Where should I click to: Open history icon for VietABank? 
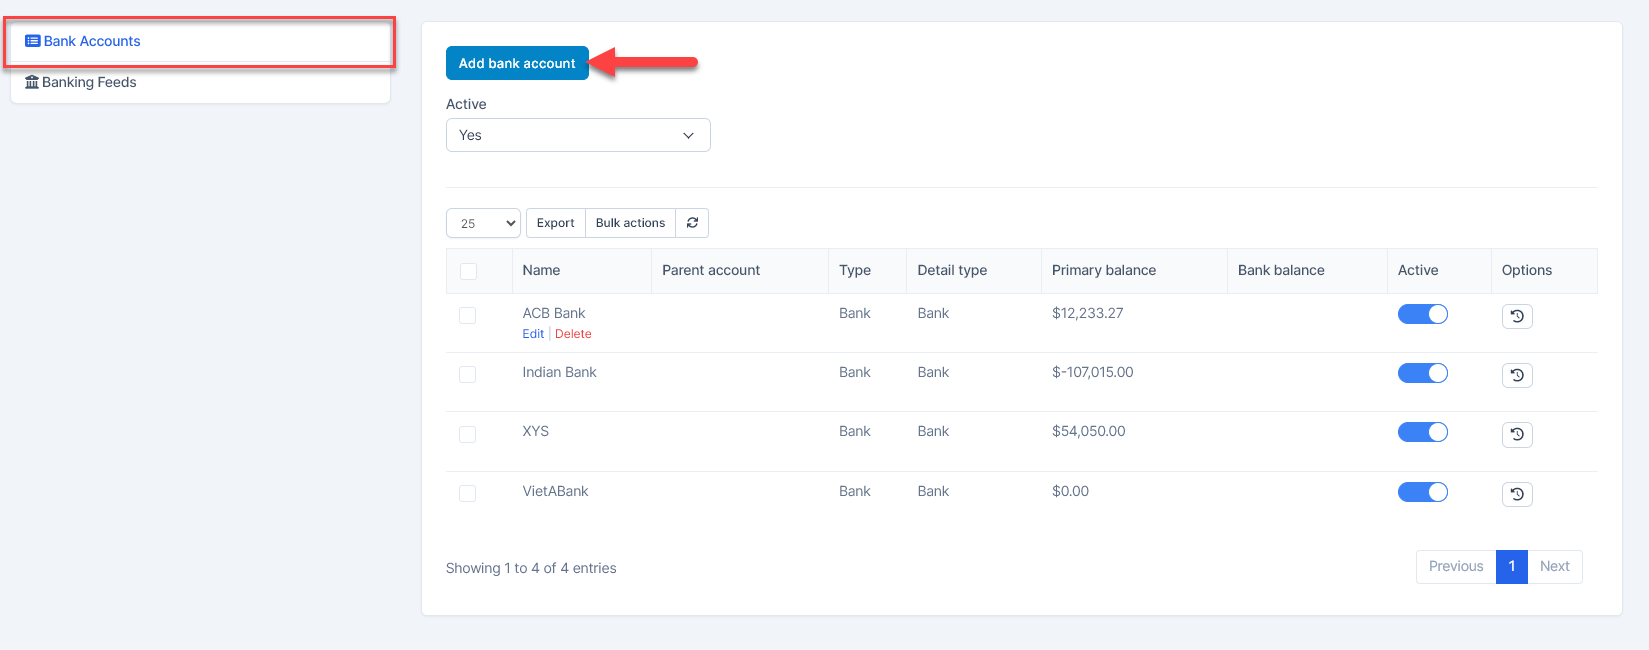[1517, 494]
